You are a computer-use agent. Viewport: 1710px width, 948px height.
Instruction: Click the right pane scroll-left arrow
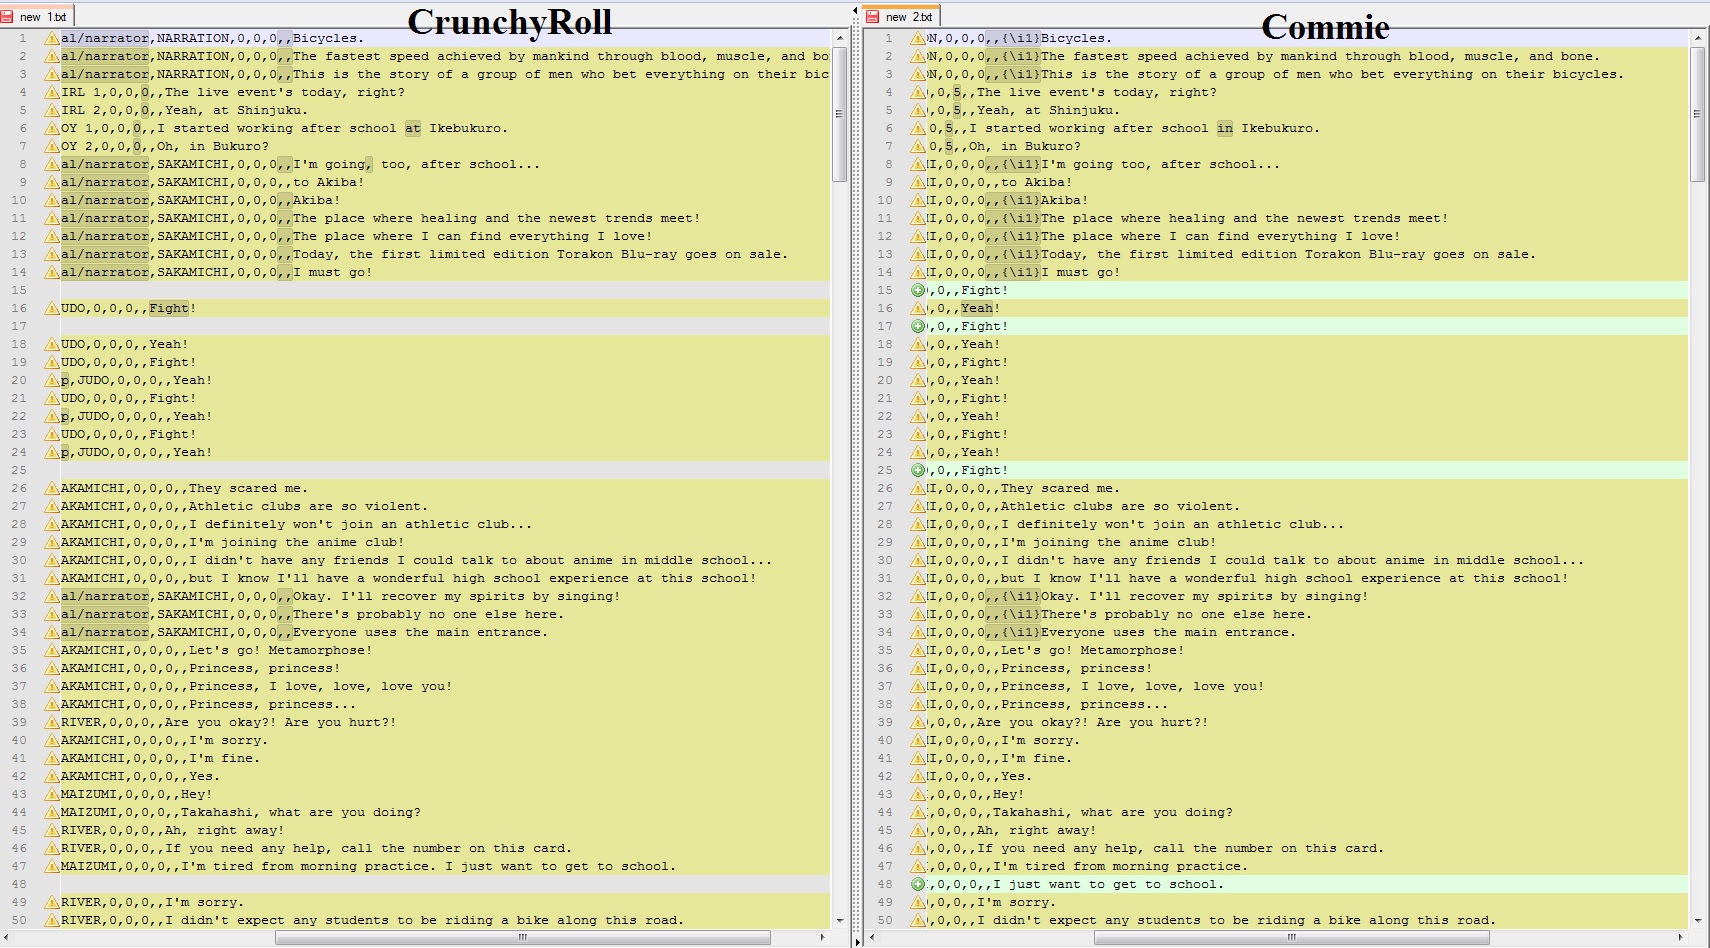(x=873, y=938)
